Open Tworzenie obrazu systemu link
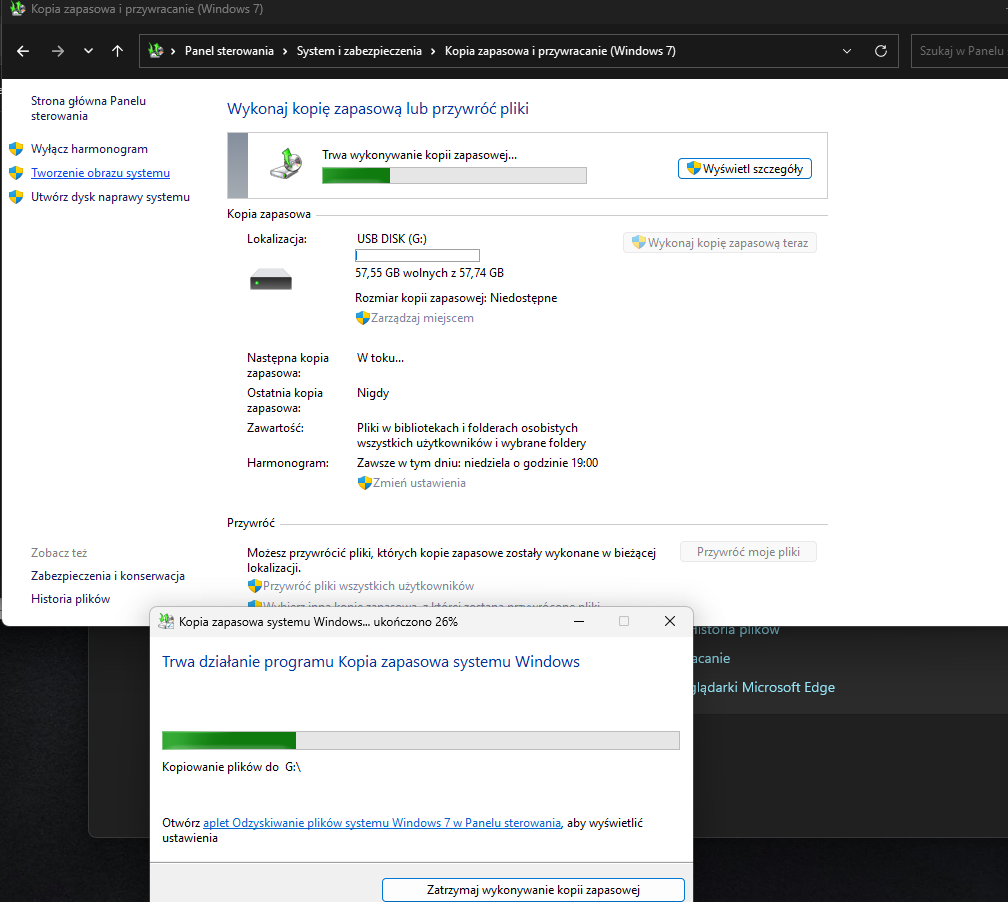Screen dimensions: 1008x902 100,173
